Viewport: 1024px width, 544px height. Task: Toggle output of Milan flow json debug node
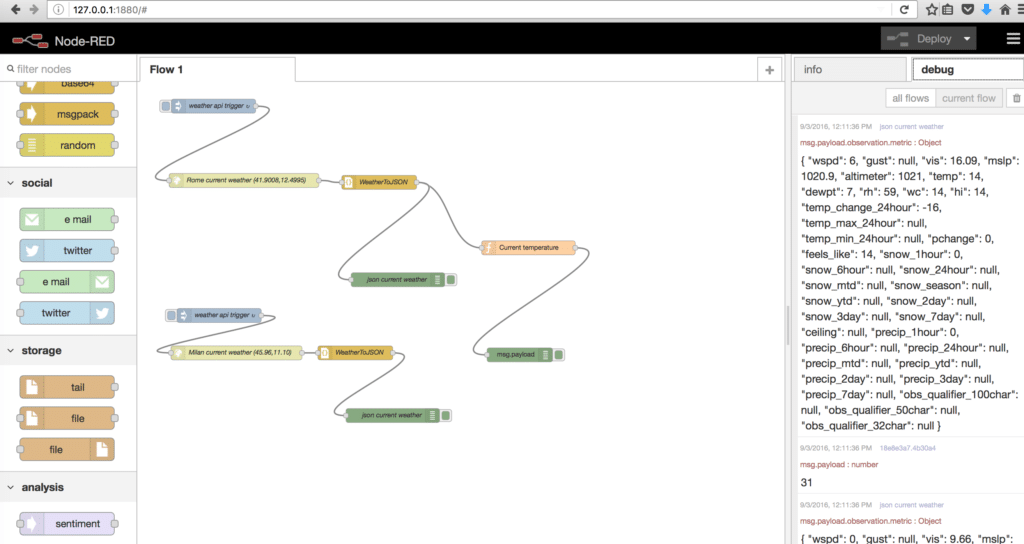(445, 415)
